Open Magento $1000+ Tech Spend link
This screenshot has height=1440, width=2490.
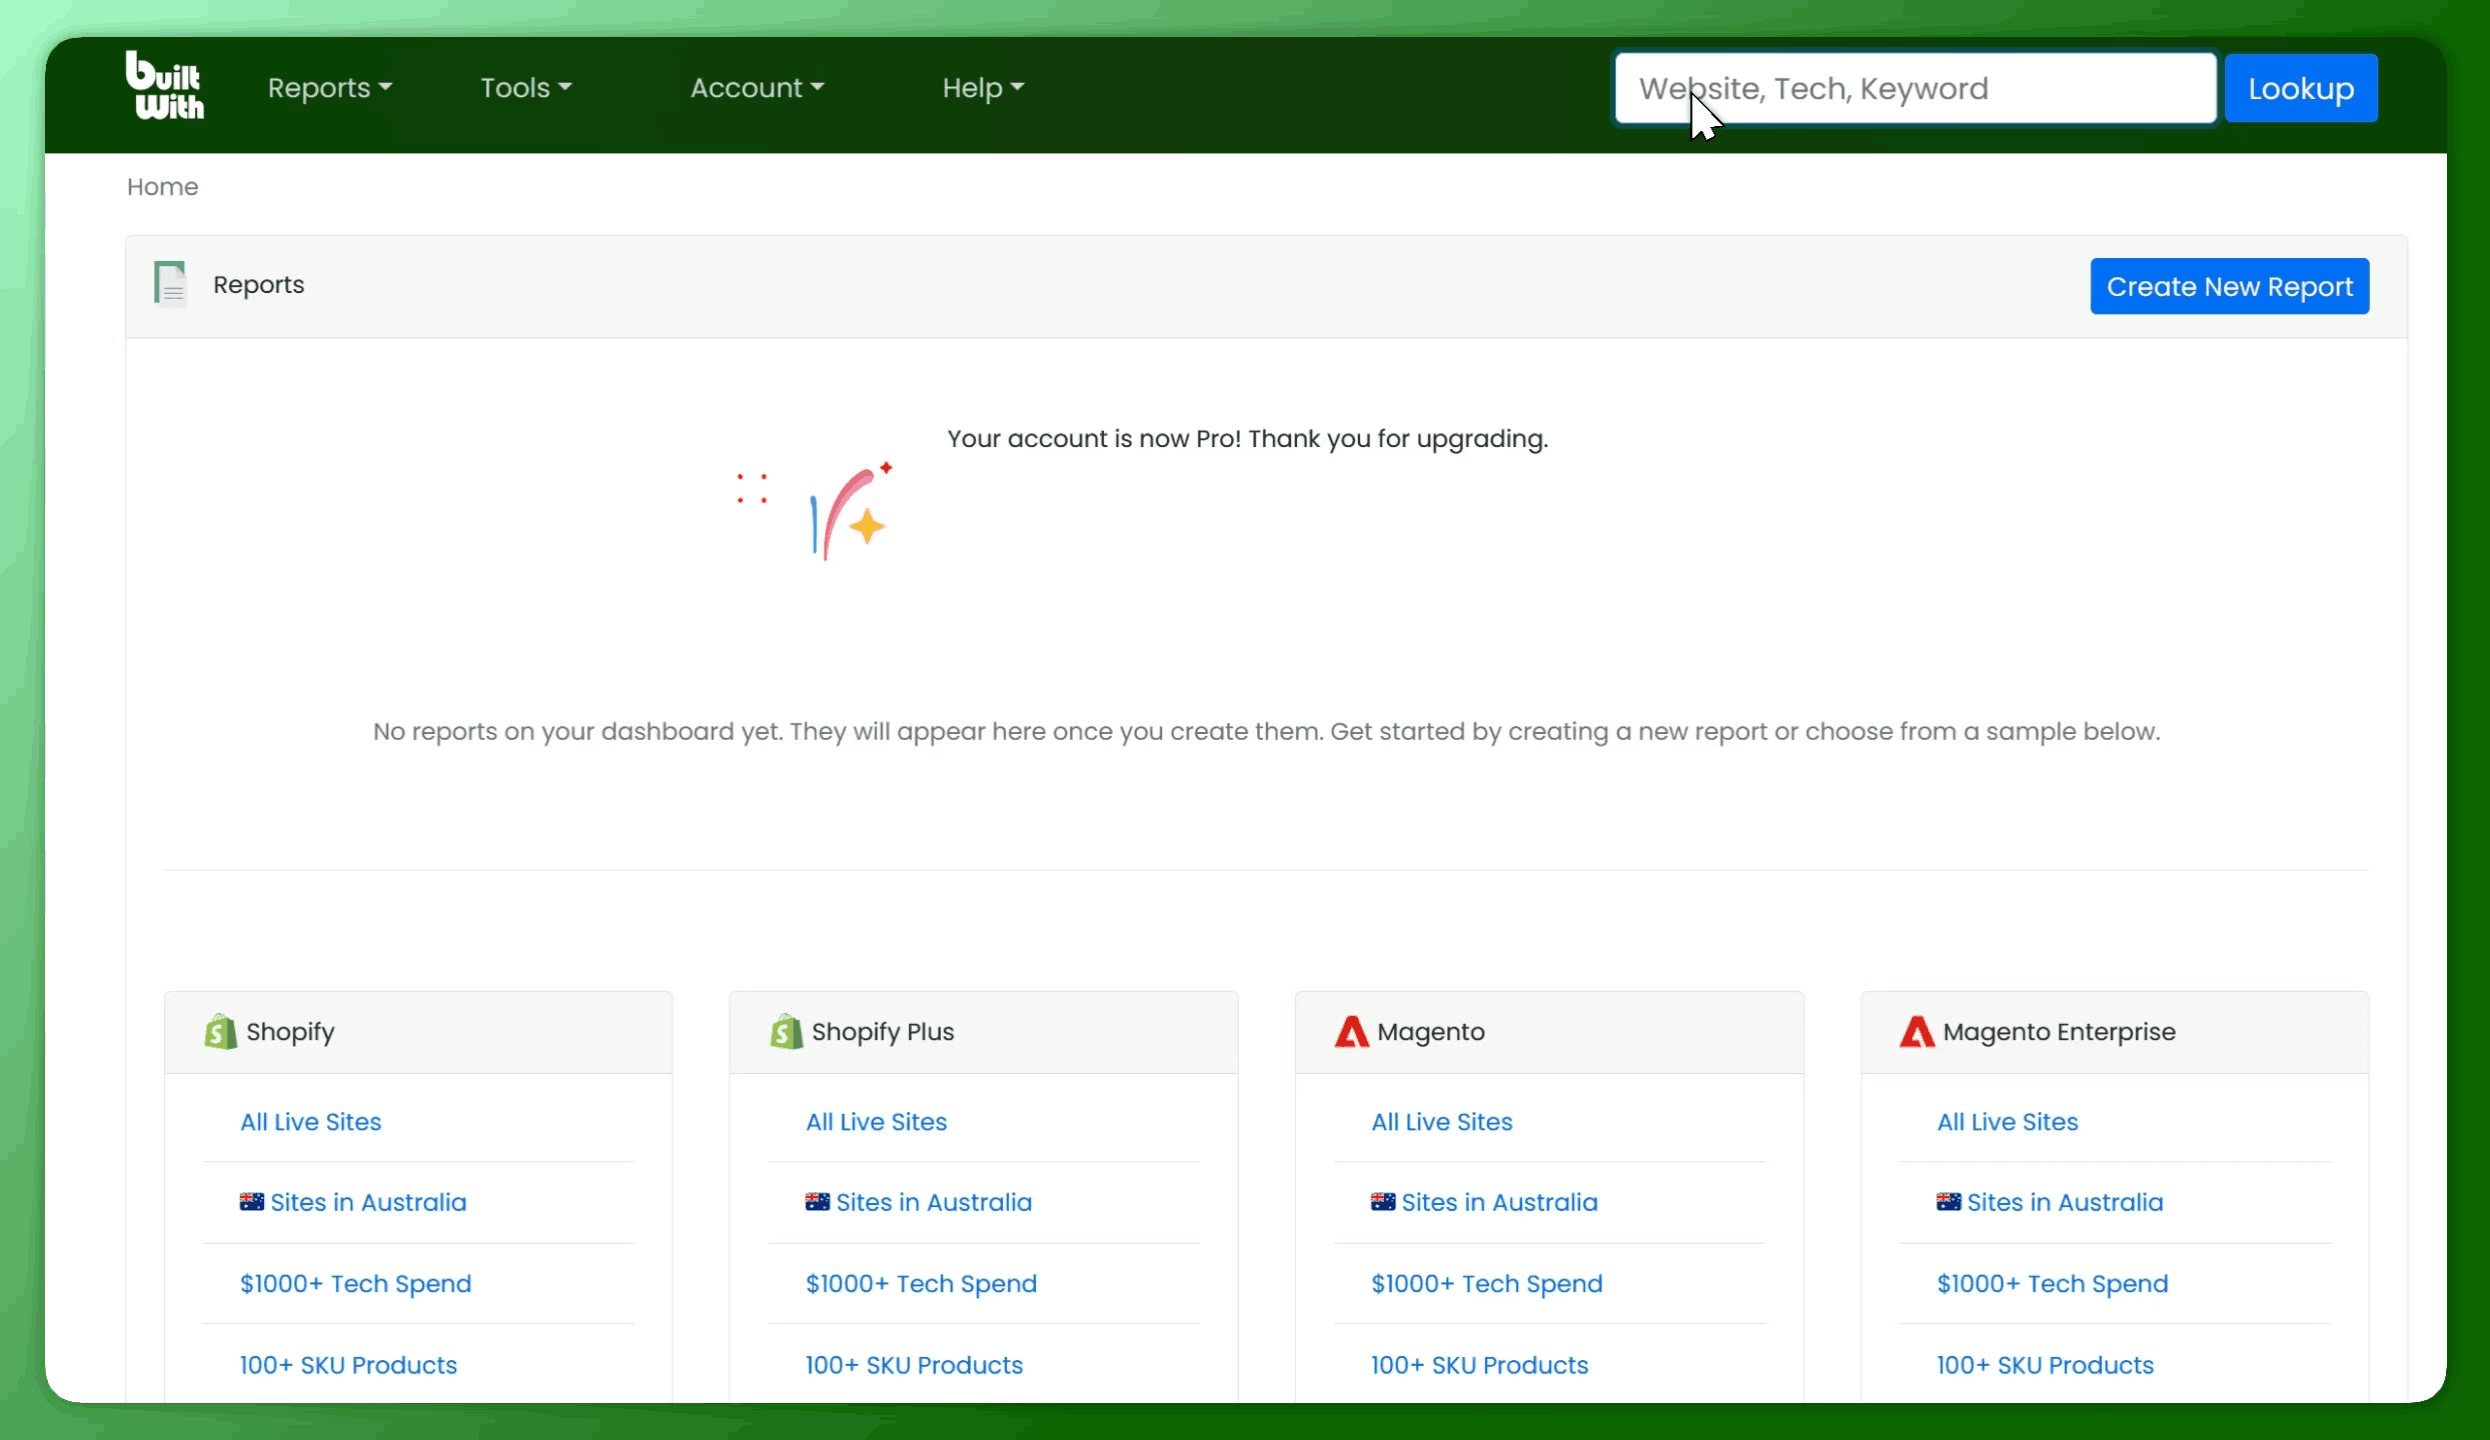click(1486, 1283)
